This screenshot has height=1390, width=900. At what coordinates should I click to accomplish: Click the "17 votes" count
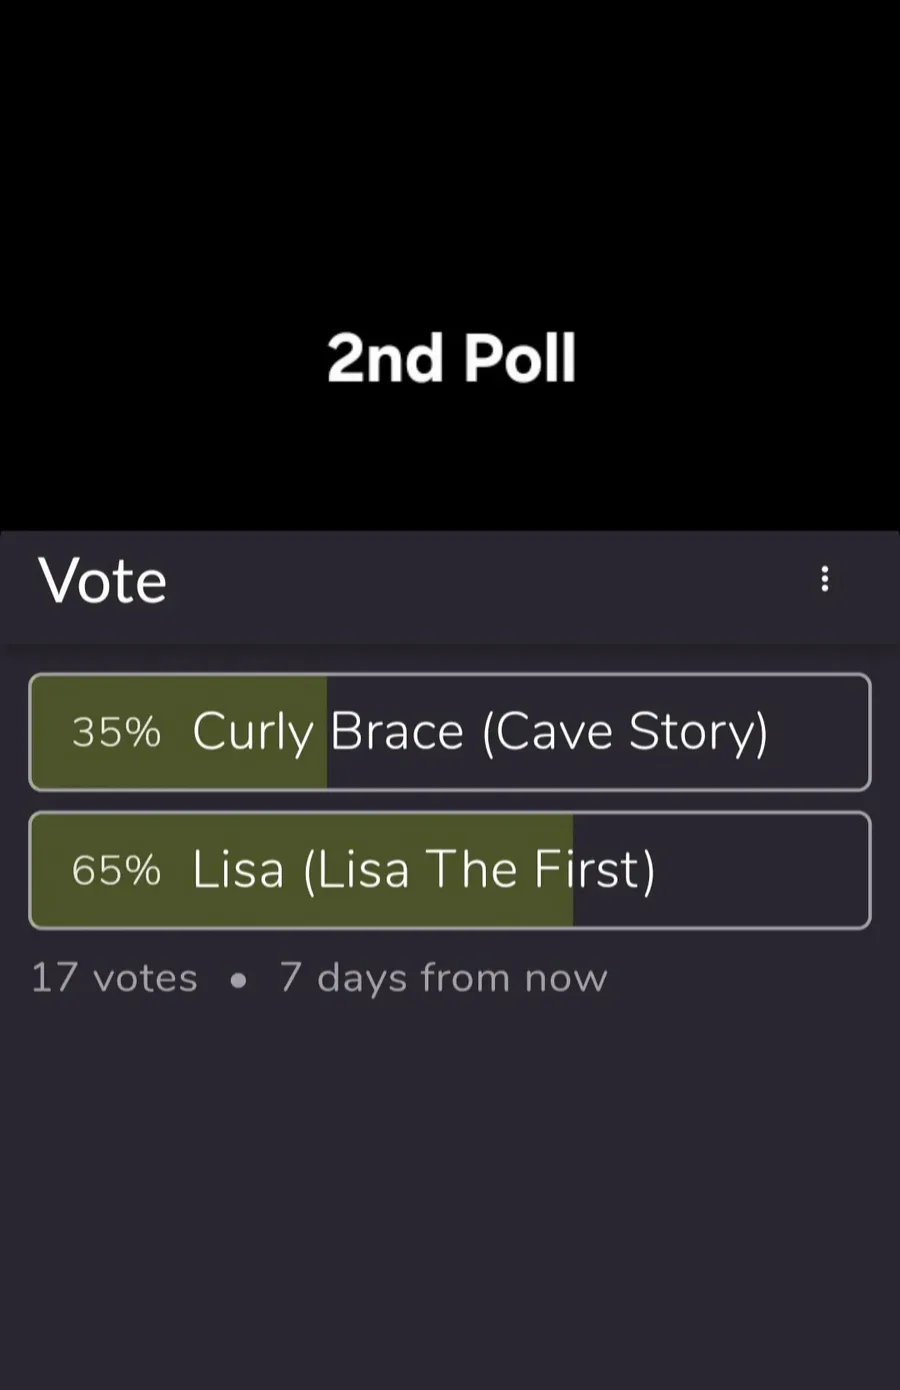(x=114, y=978)
